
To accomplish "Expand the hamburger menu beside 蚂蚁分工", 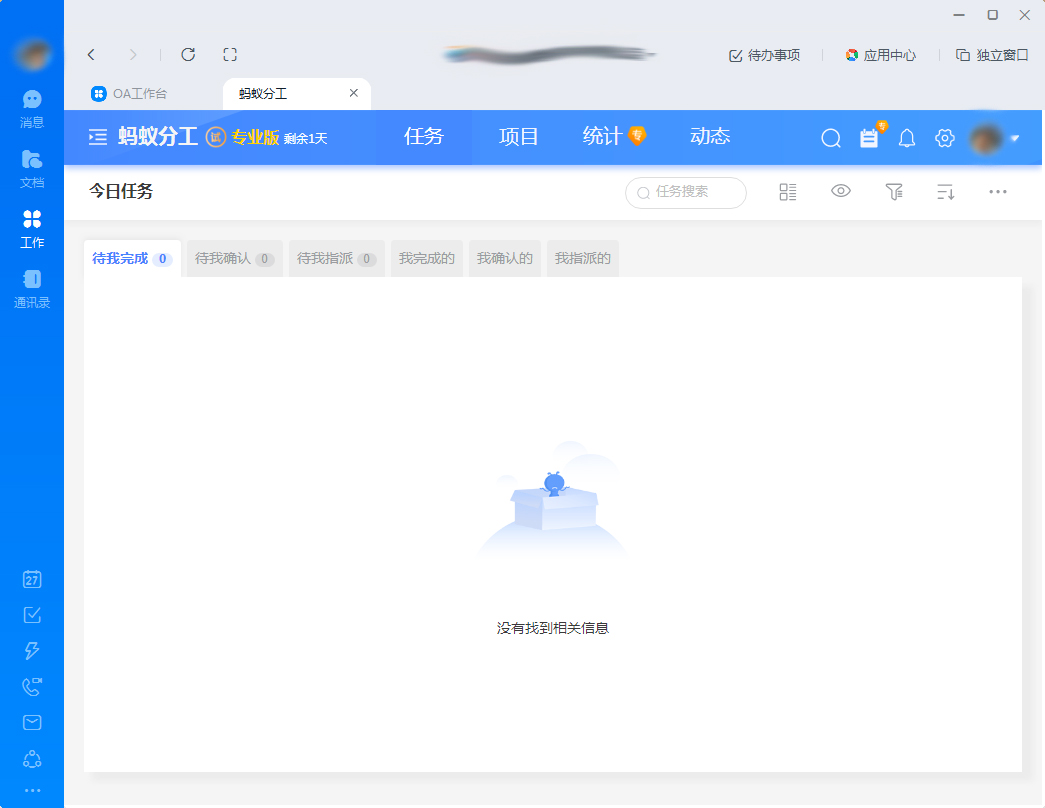I will (97, 137).
